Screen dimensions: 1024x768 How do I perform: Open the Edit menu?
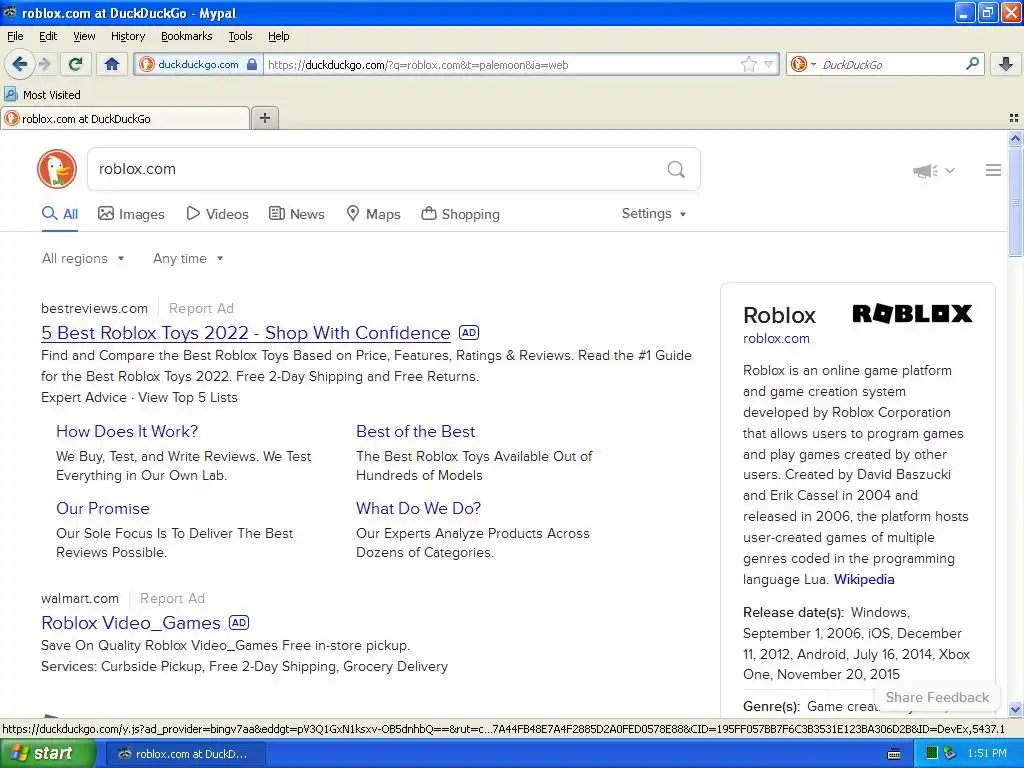pos(48,36)
